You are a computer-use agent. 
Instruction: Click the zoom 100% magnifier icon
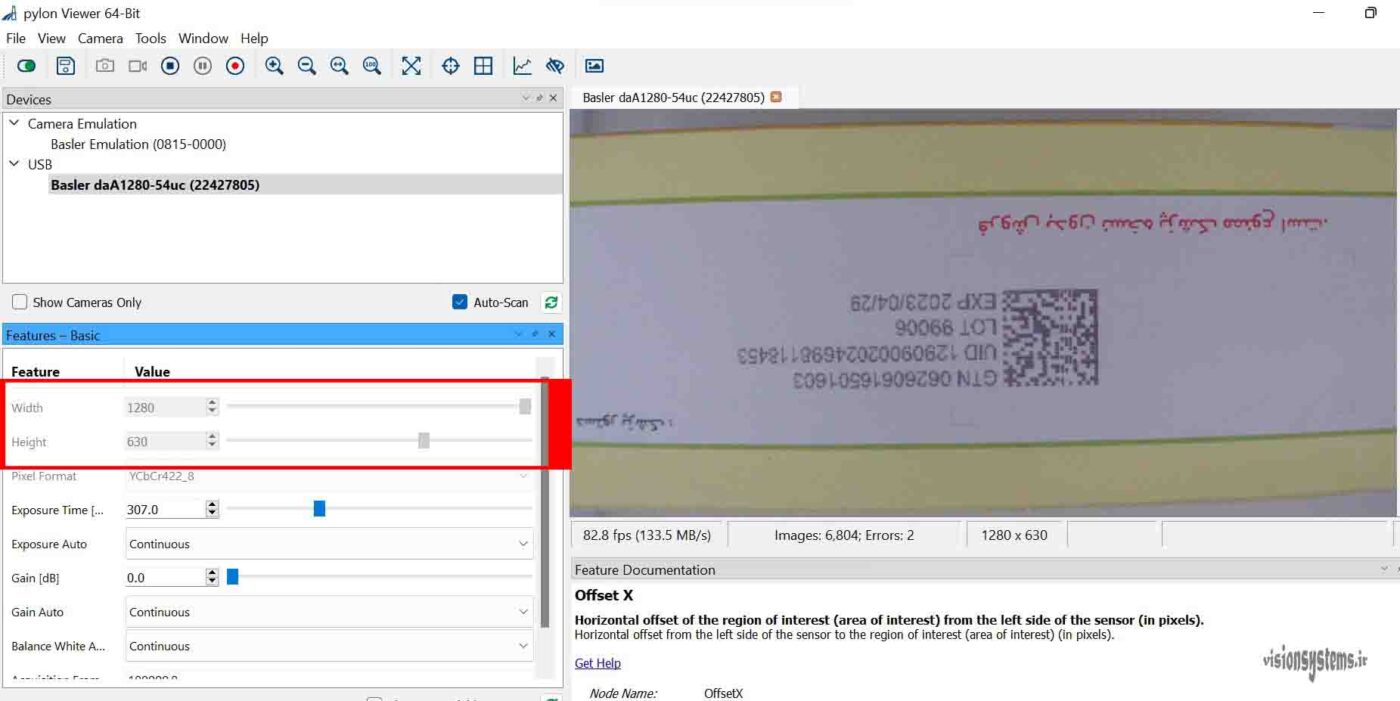click(x=372, y=66)
